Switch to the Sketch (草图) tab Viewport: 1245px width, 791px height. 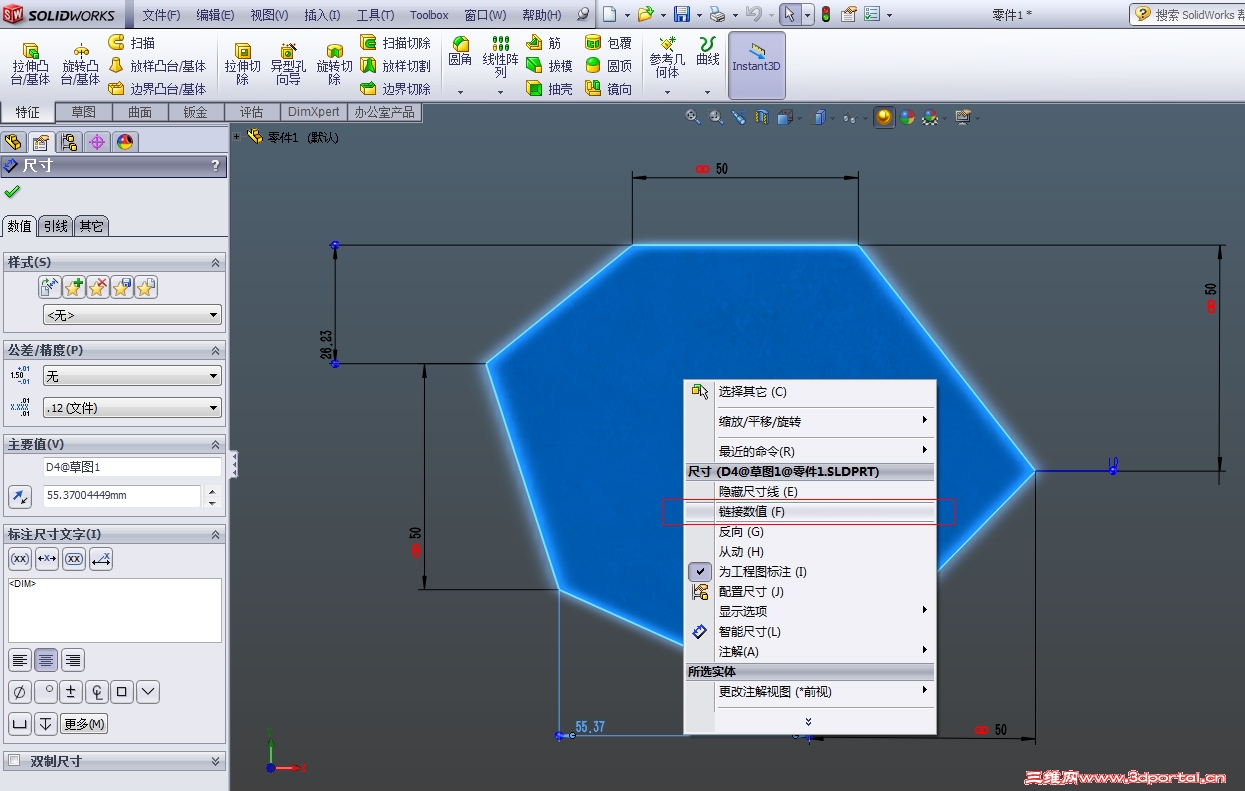tap(84, 112)
